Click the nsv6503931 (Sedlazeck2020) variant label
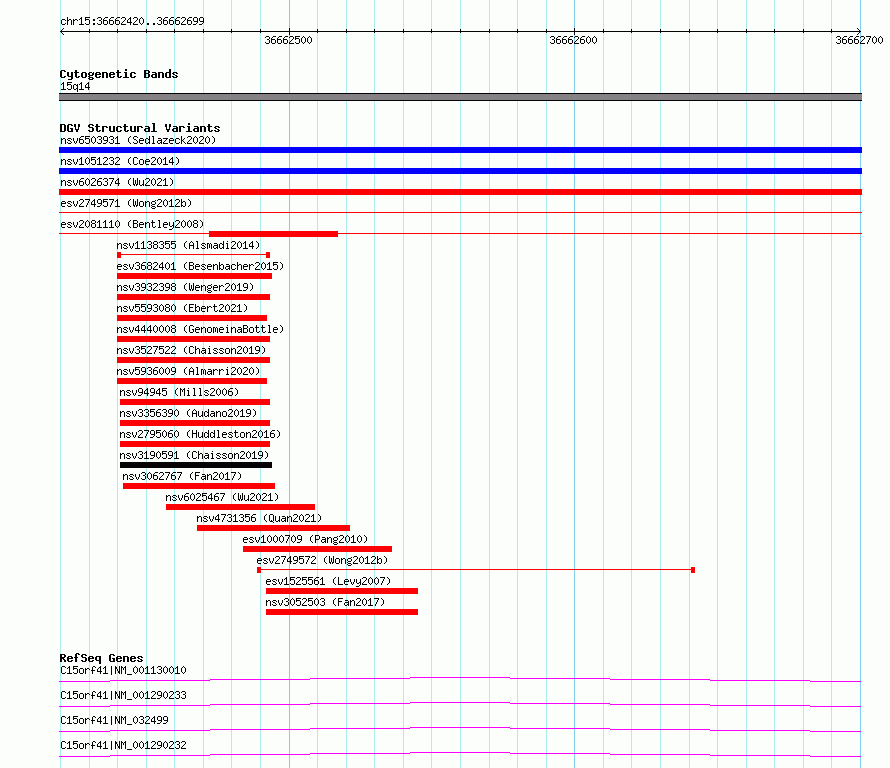890x768 pixels. click(x=138, y=140)
